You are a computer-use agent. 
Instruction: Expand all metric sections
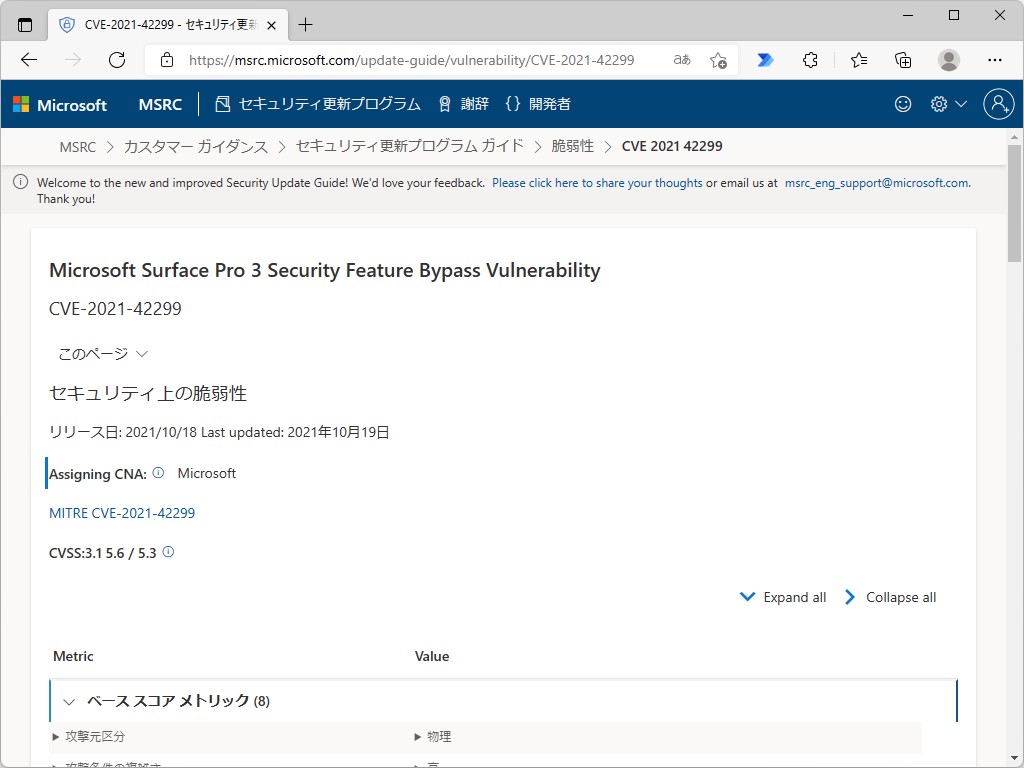[783, 597]
